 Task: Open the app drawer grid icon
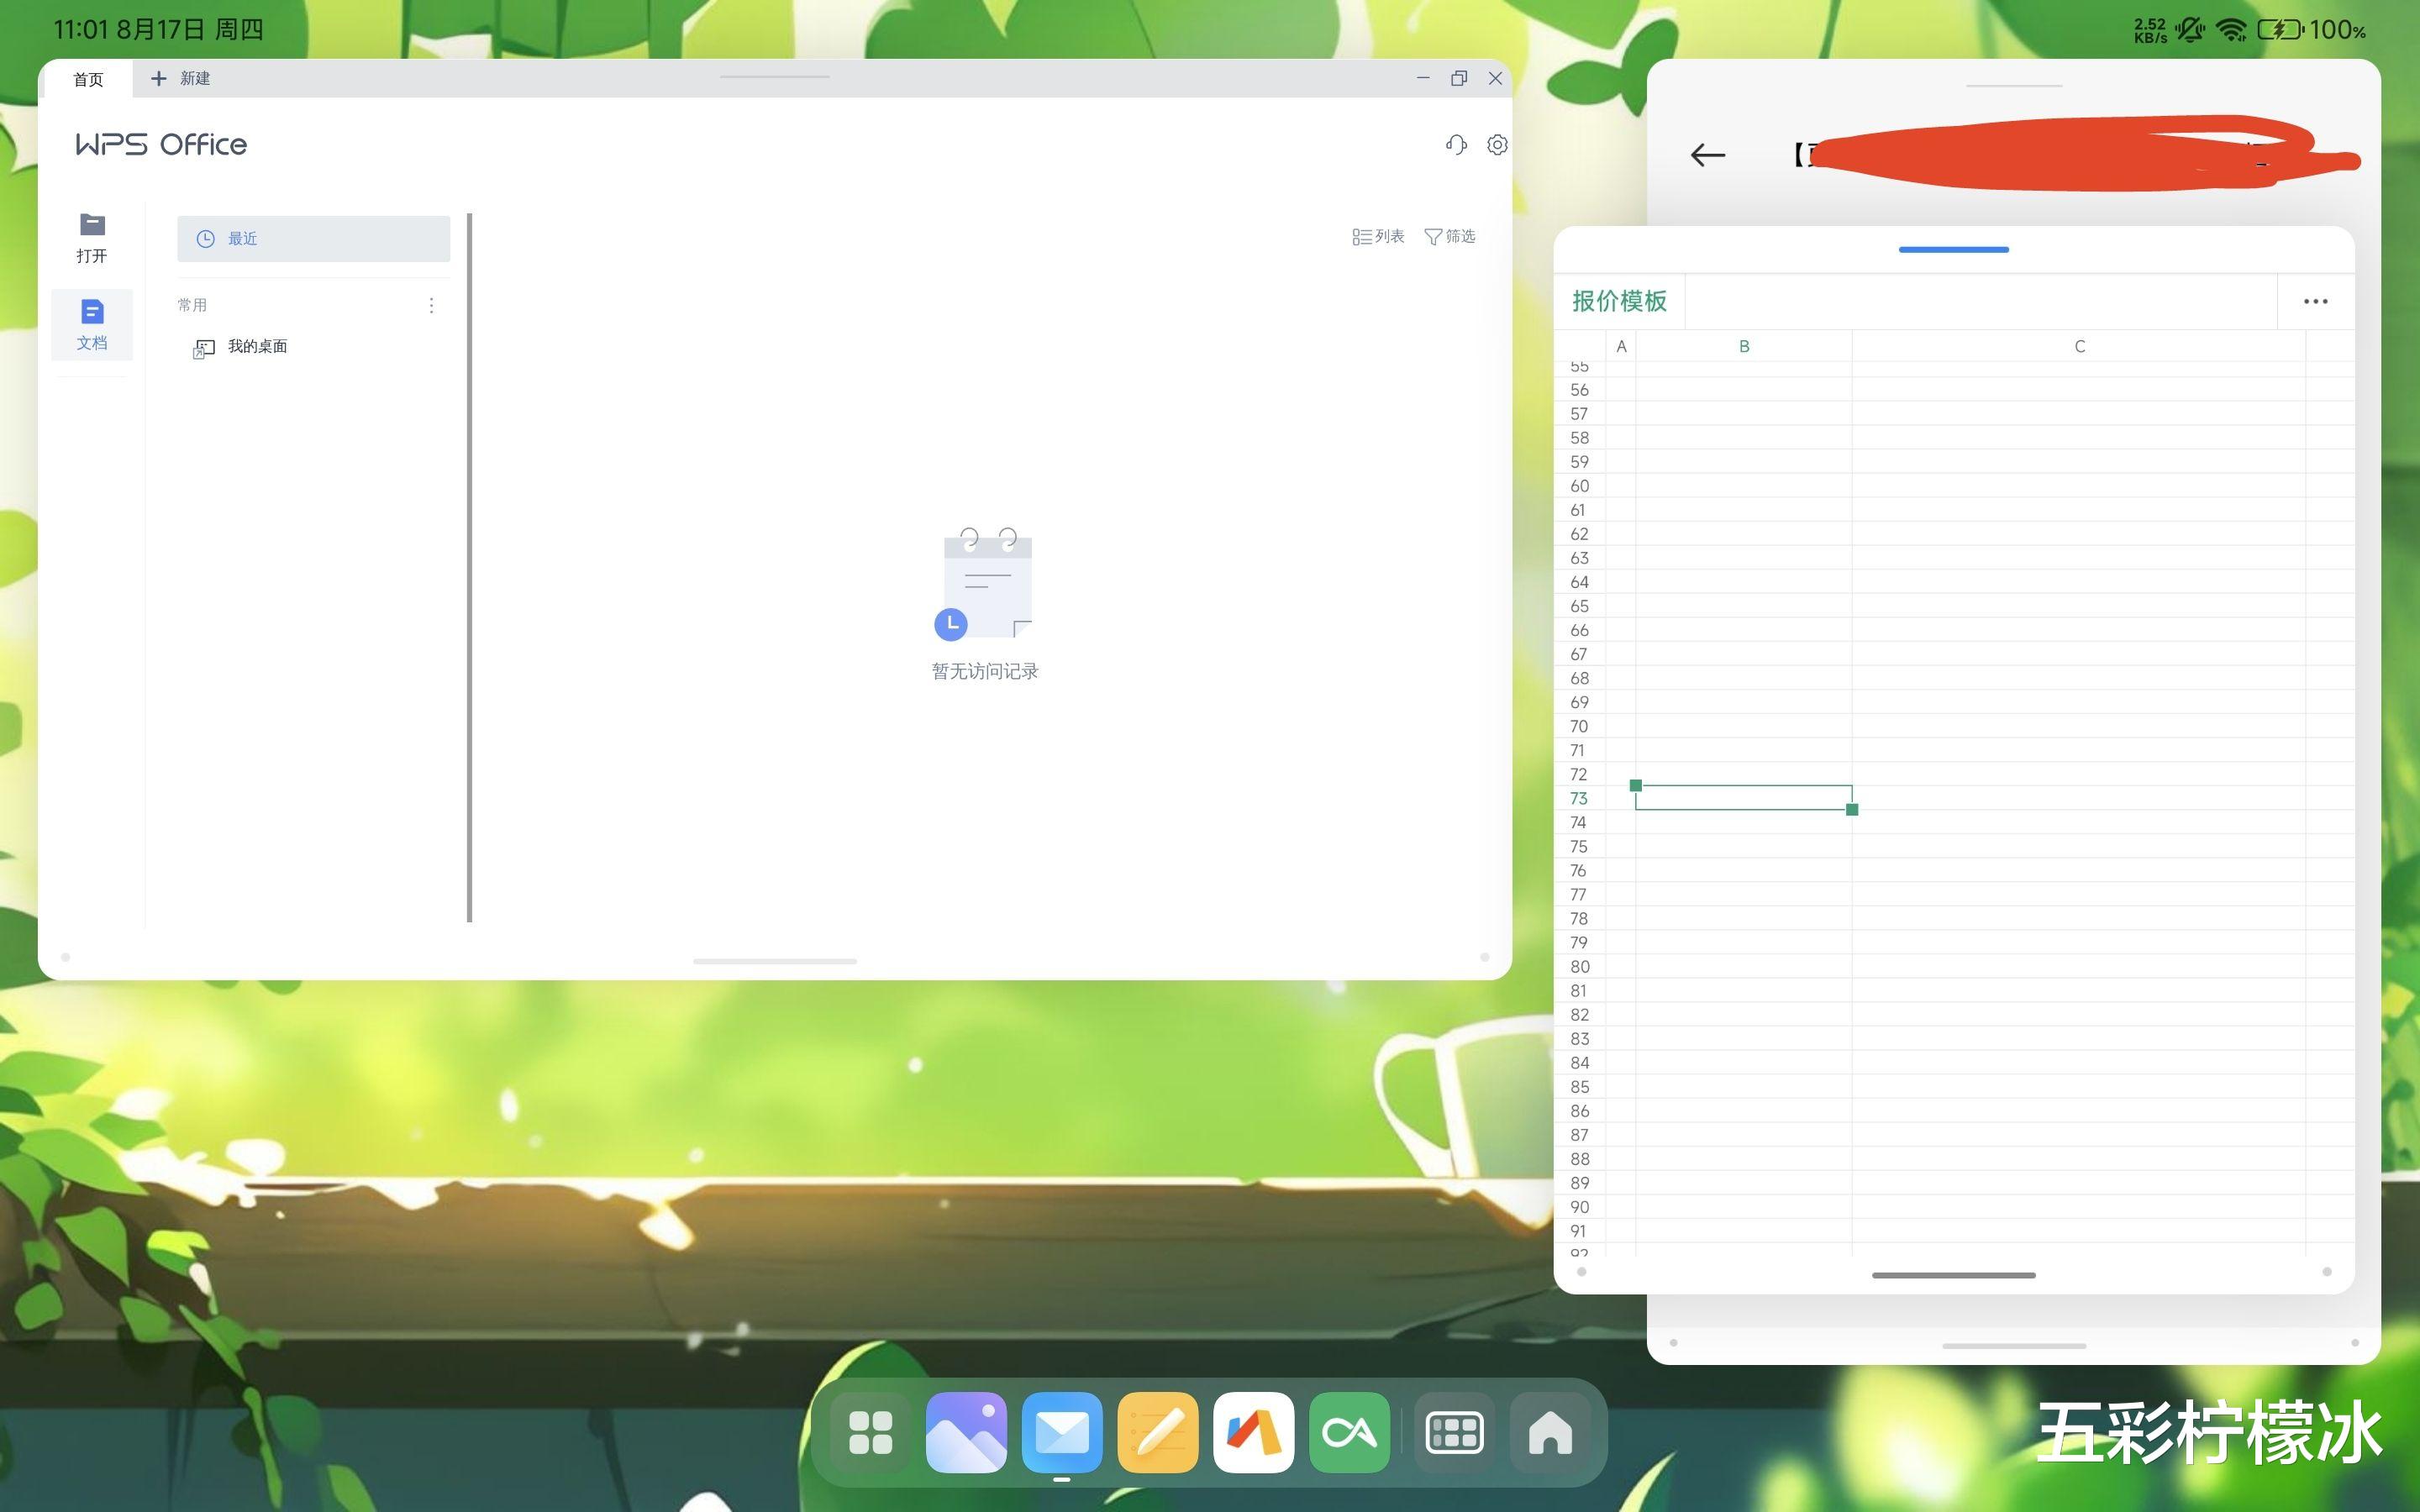pyautogui.click(x=870, y=1432)
